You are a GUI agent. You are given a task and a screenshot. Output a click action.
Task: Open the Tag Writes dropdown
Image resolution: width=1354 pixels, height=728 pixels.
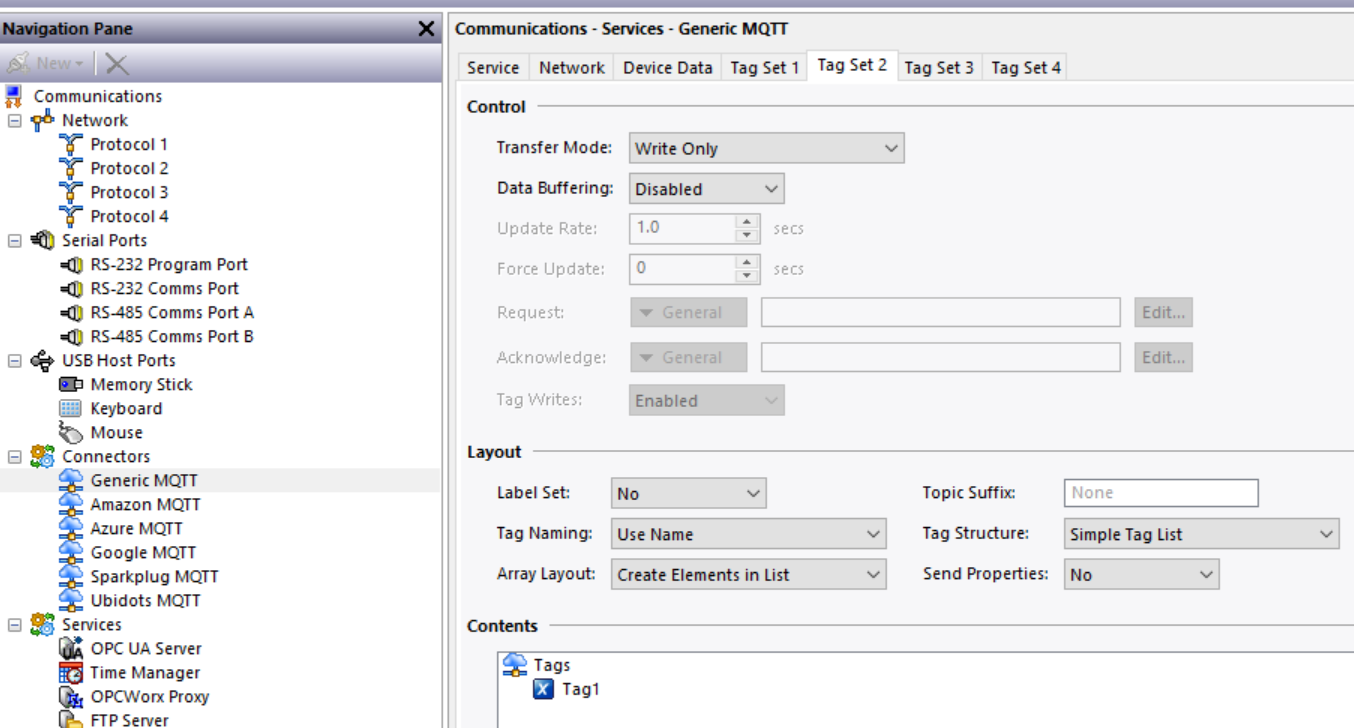click(x=707, y=400)
